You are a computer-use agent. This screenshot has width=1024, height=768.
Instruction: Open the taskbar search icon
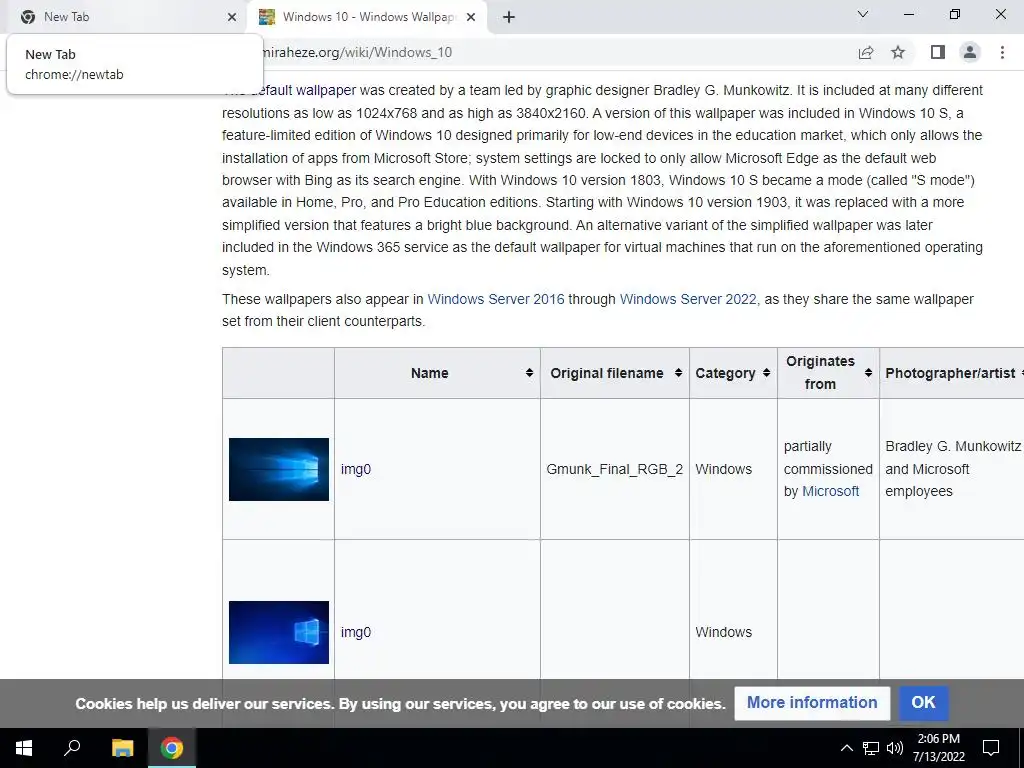[x=72, y=748]
